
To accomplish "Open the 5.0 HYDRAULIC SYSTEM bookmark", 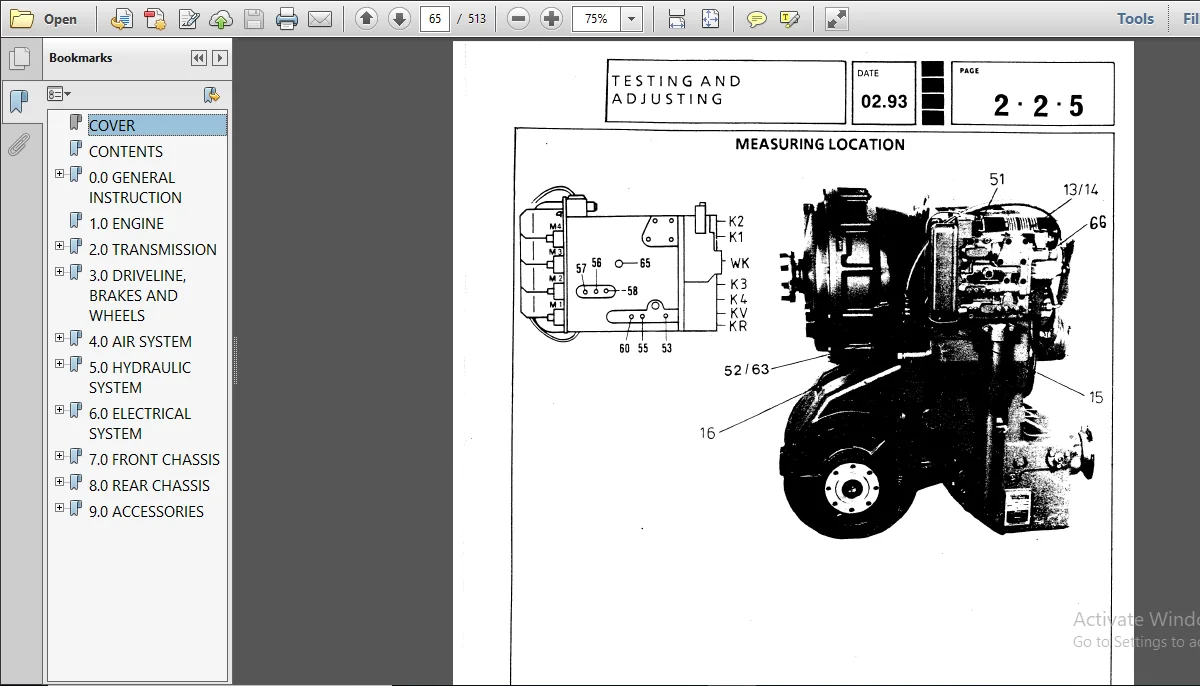I will (139, 377).
